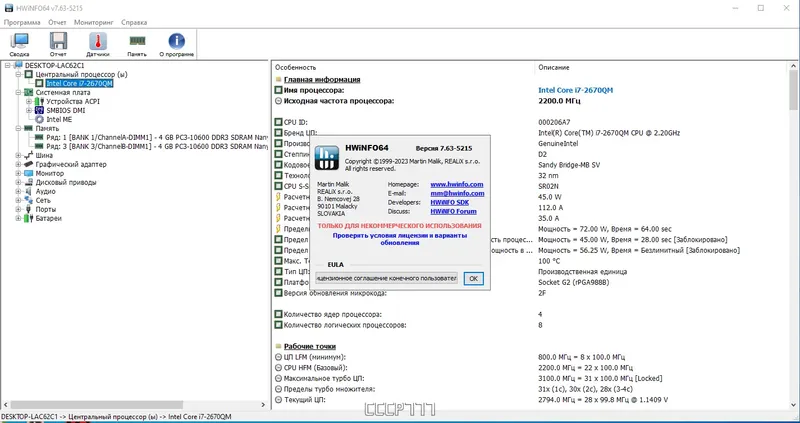Click the mm@hwinfo.com email link
This screenshot has width=800, height=423.
tap(457, 193)
